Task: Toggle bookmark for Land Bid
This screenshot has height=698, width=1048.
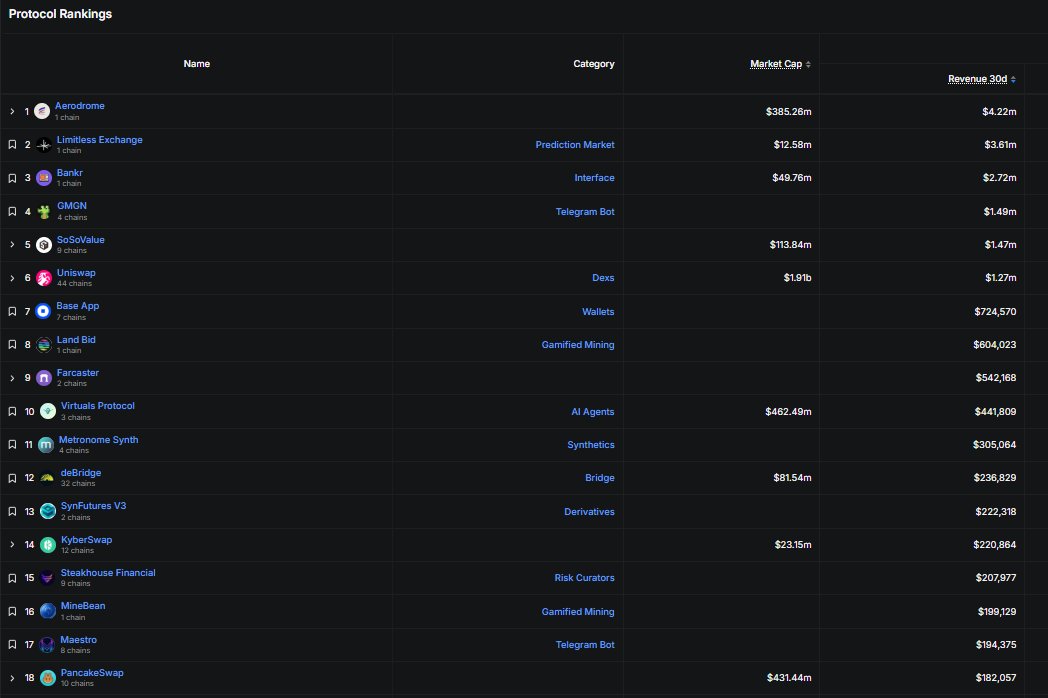Action: click(x=12, y=344)
